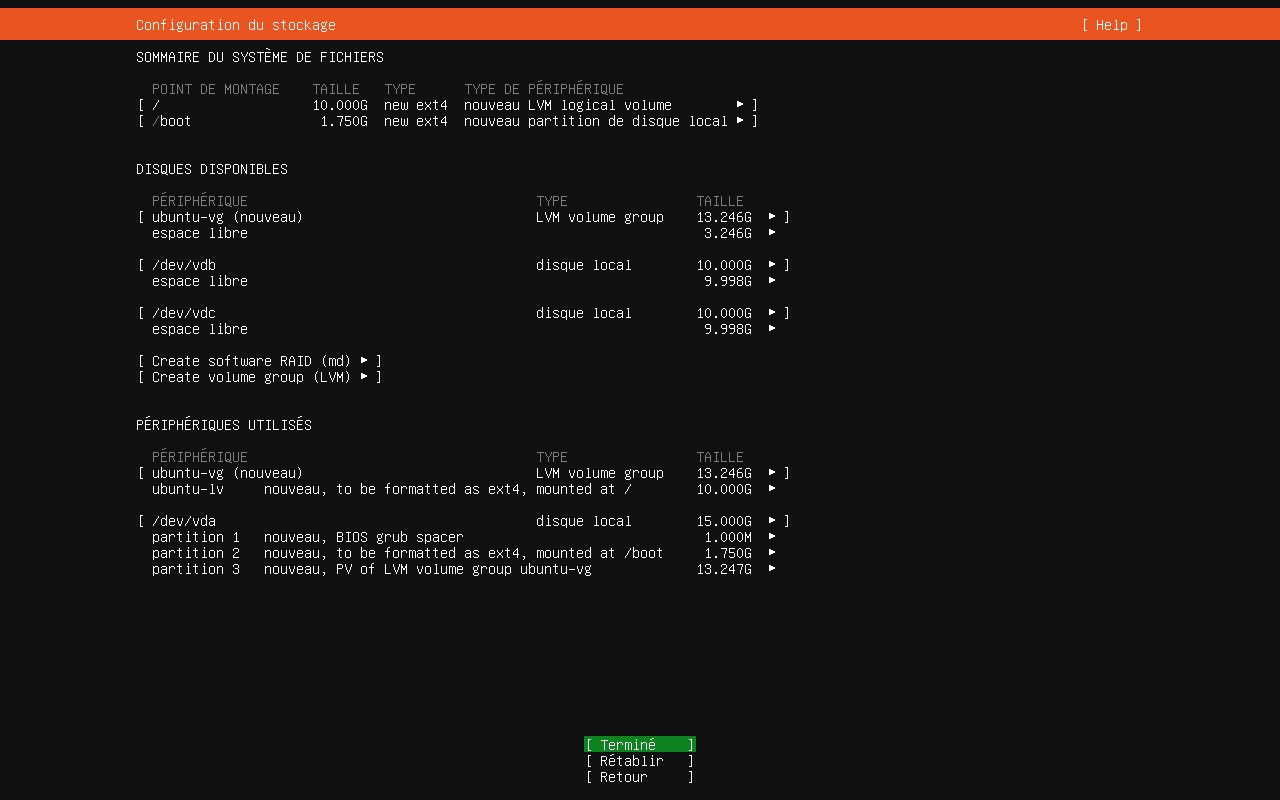Open the /dev/vdb disk menu
This screenshot has width=1280, height=800.
(464, 265)
